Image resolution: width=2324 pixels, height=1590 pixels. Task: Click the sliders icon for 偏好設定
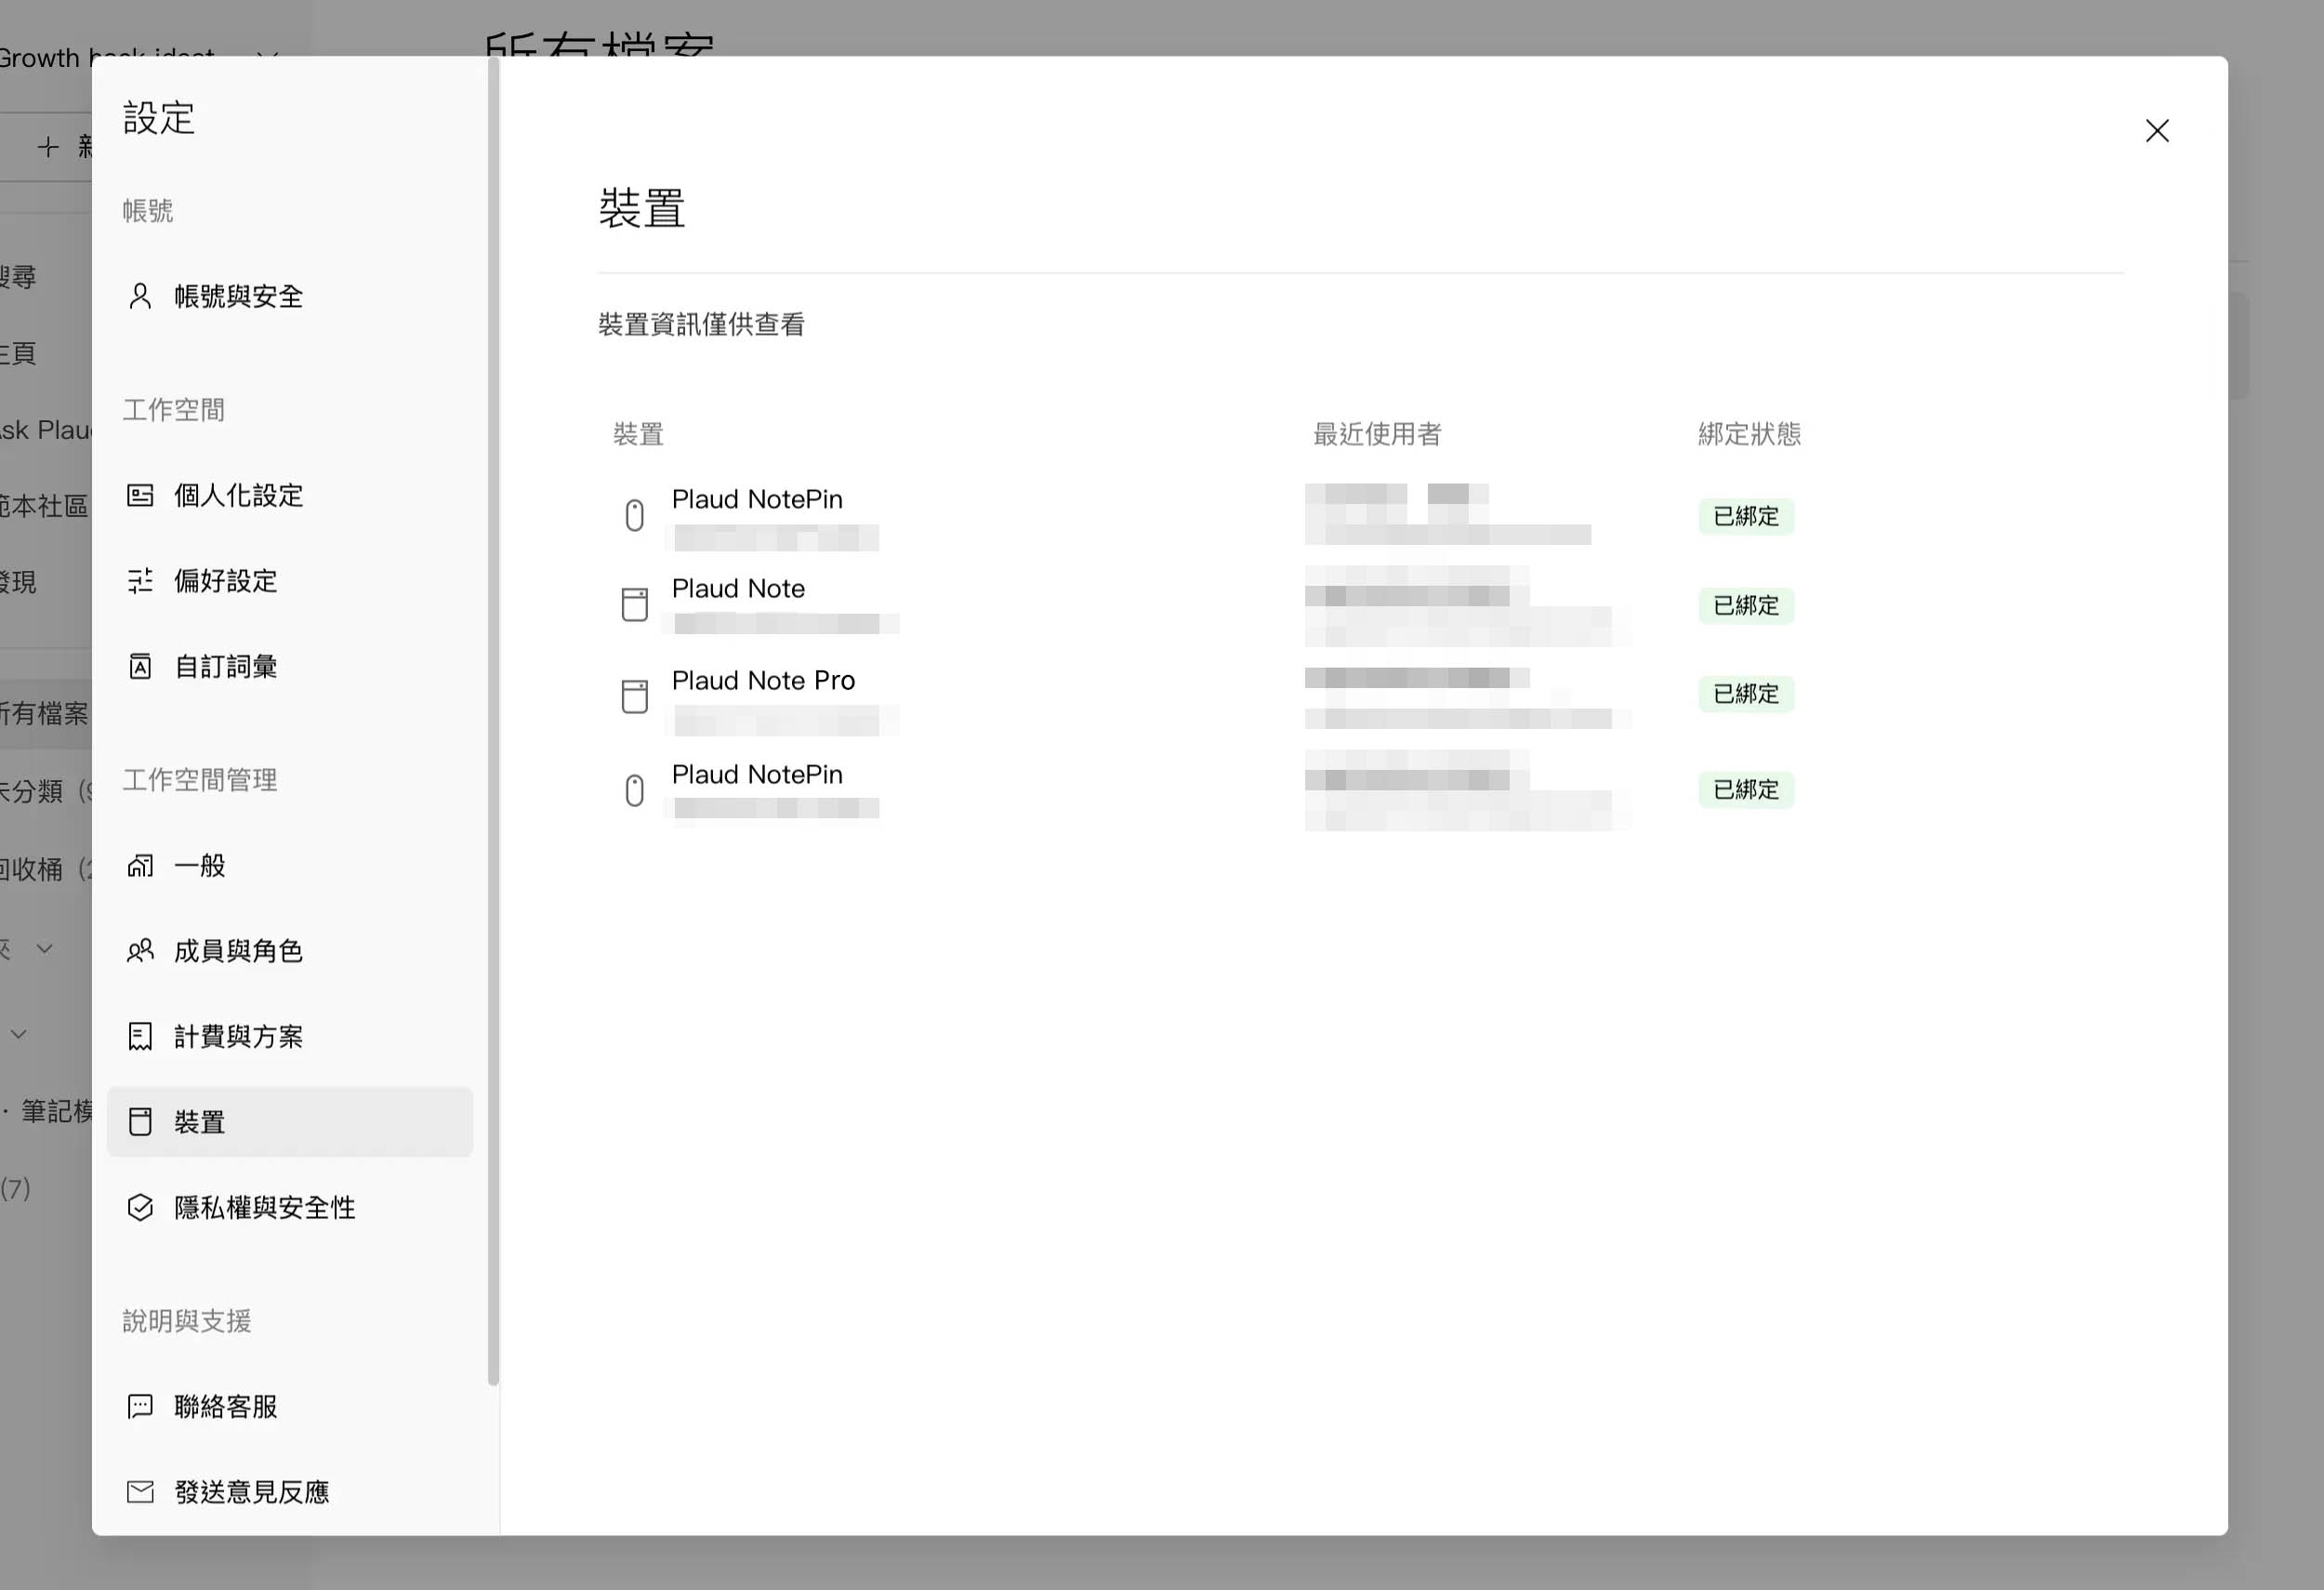pos(140,581)
